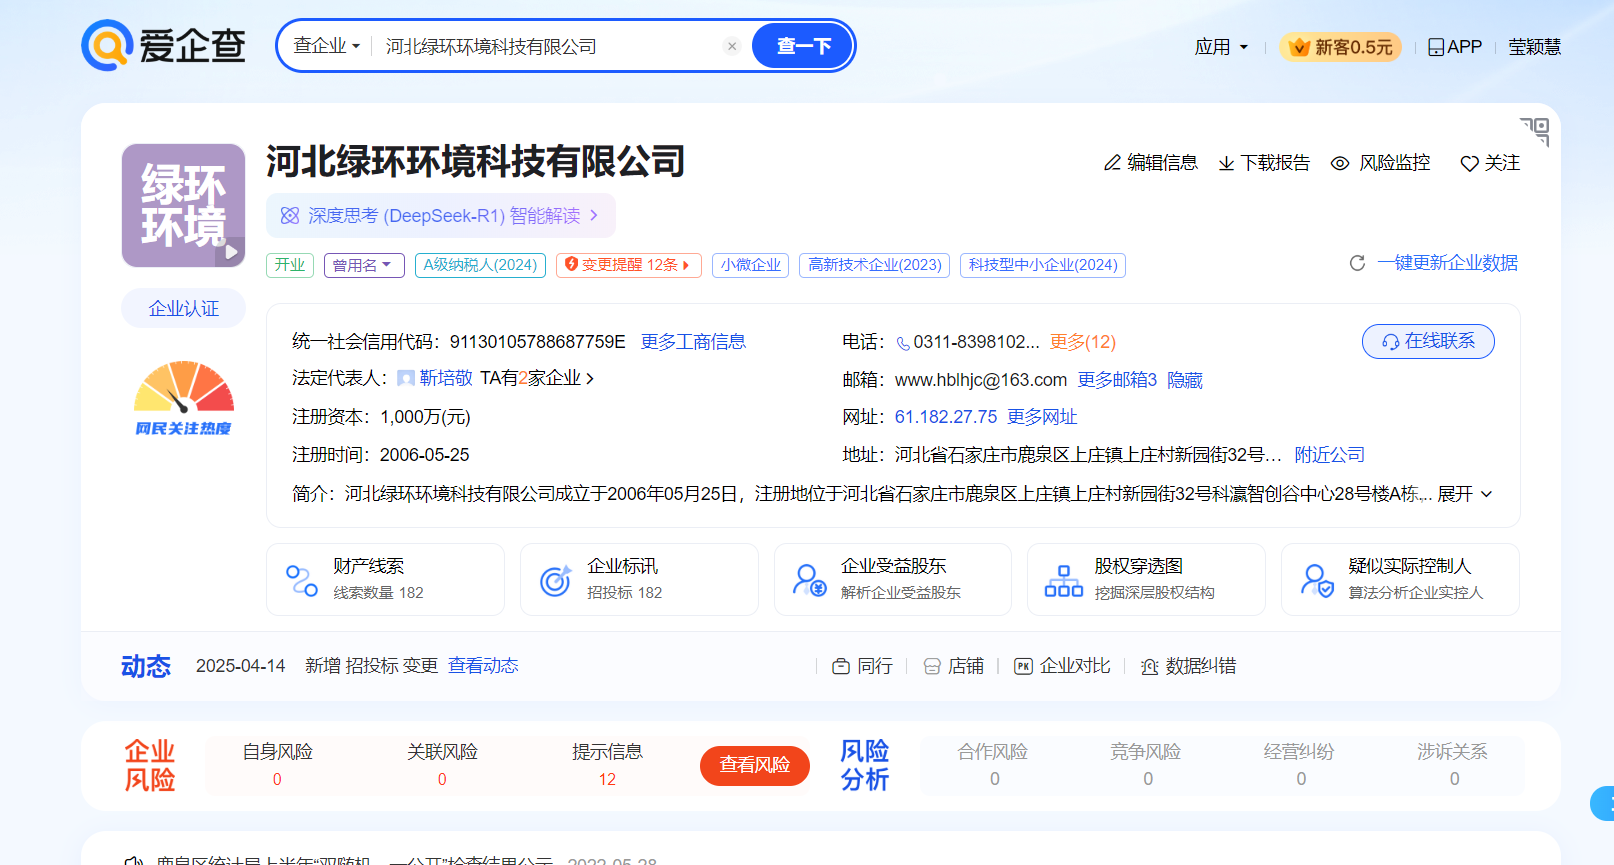Select the 科技型中小企业(2024) tag
The width and height of the screenshot is (1614, 865).
point(1043,265)
